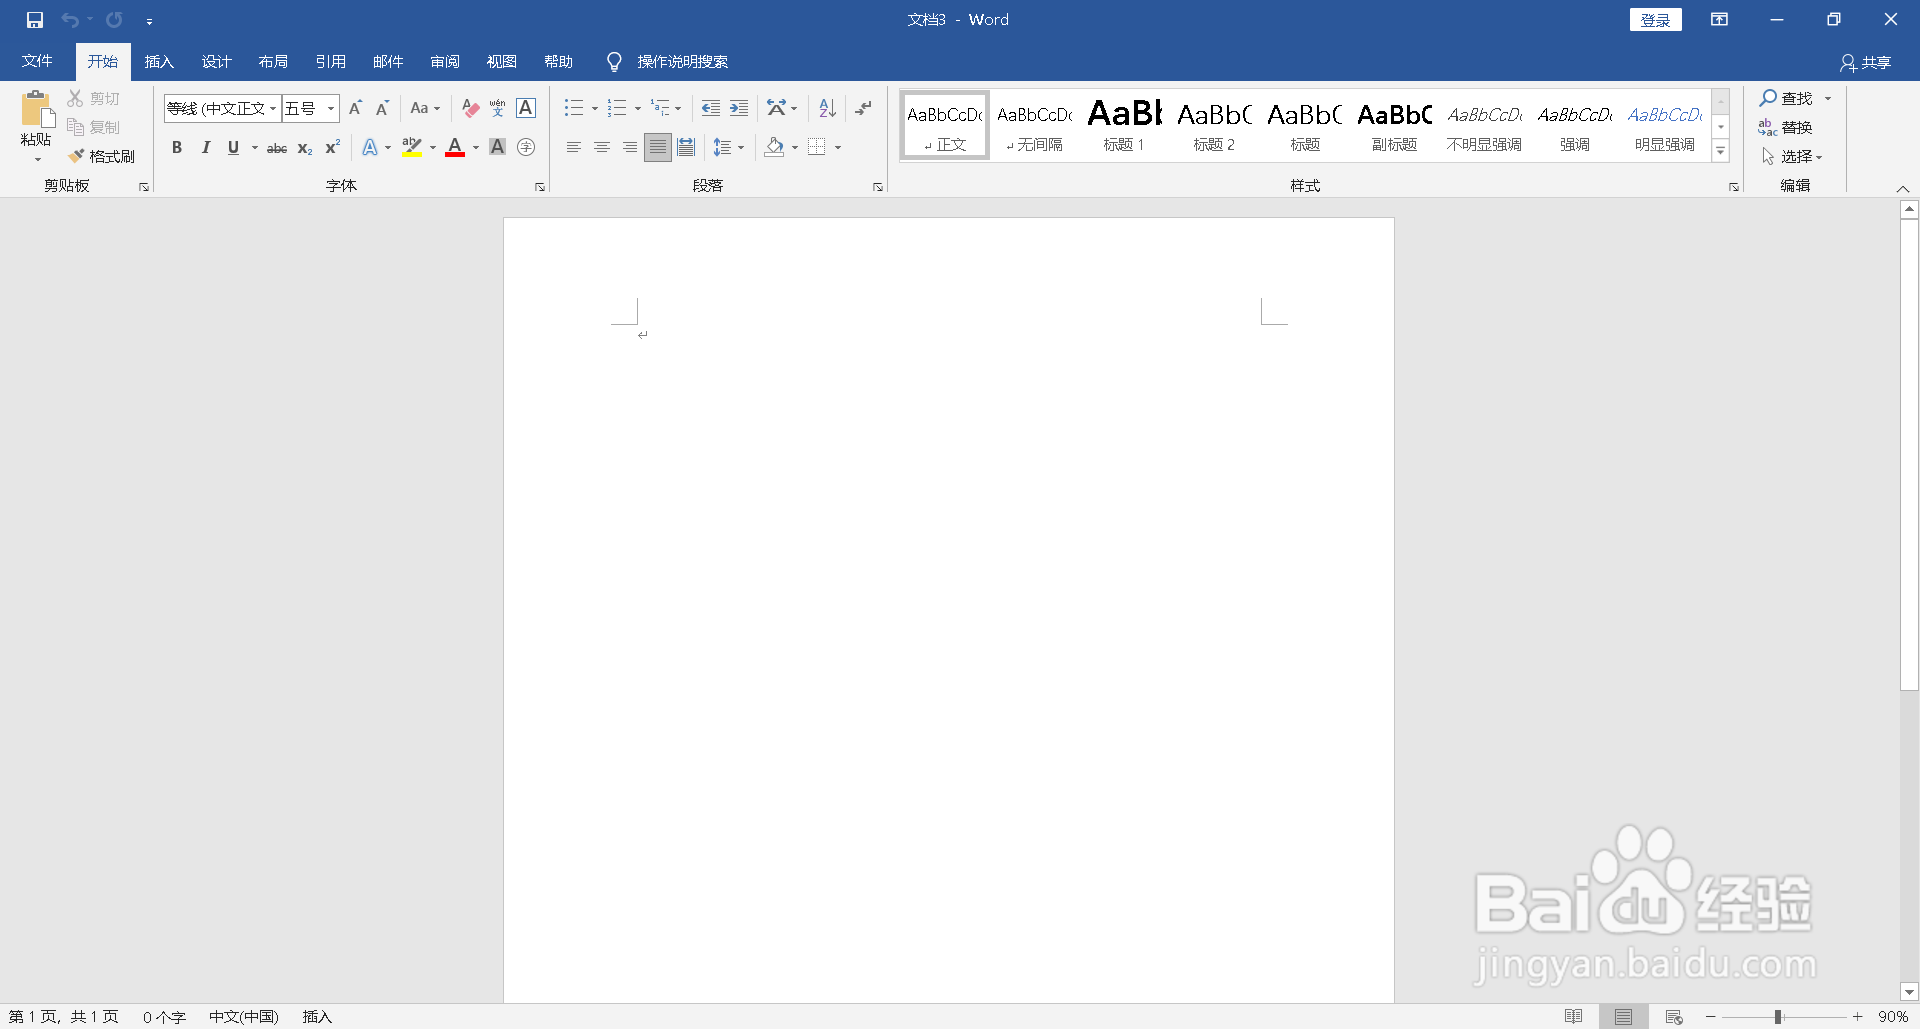Save the document with the floppy disk icon
The width and height of the screenshot is (1920, 1029).
[35, 20]
